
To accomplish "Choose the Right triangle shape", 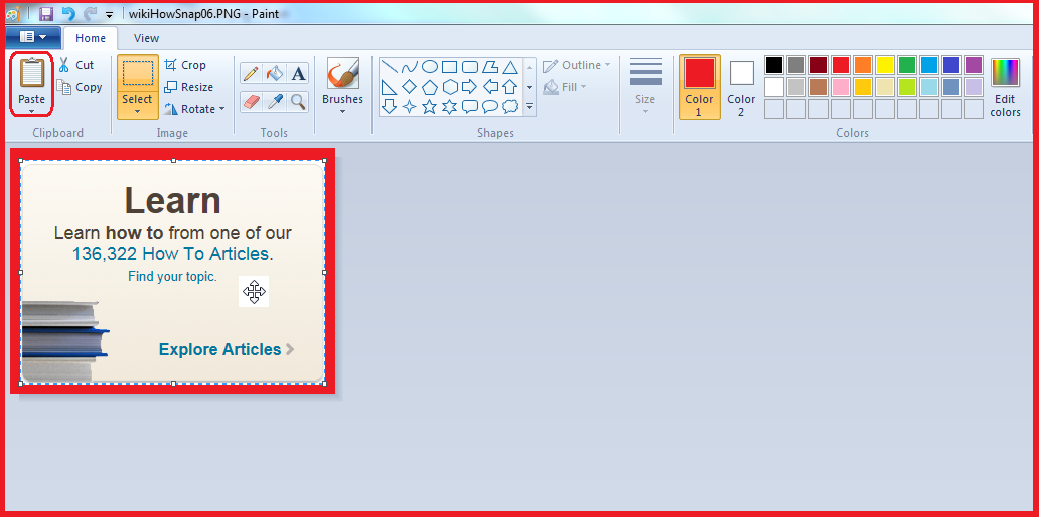I will tap(390, 87).
